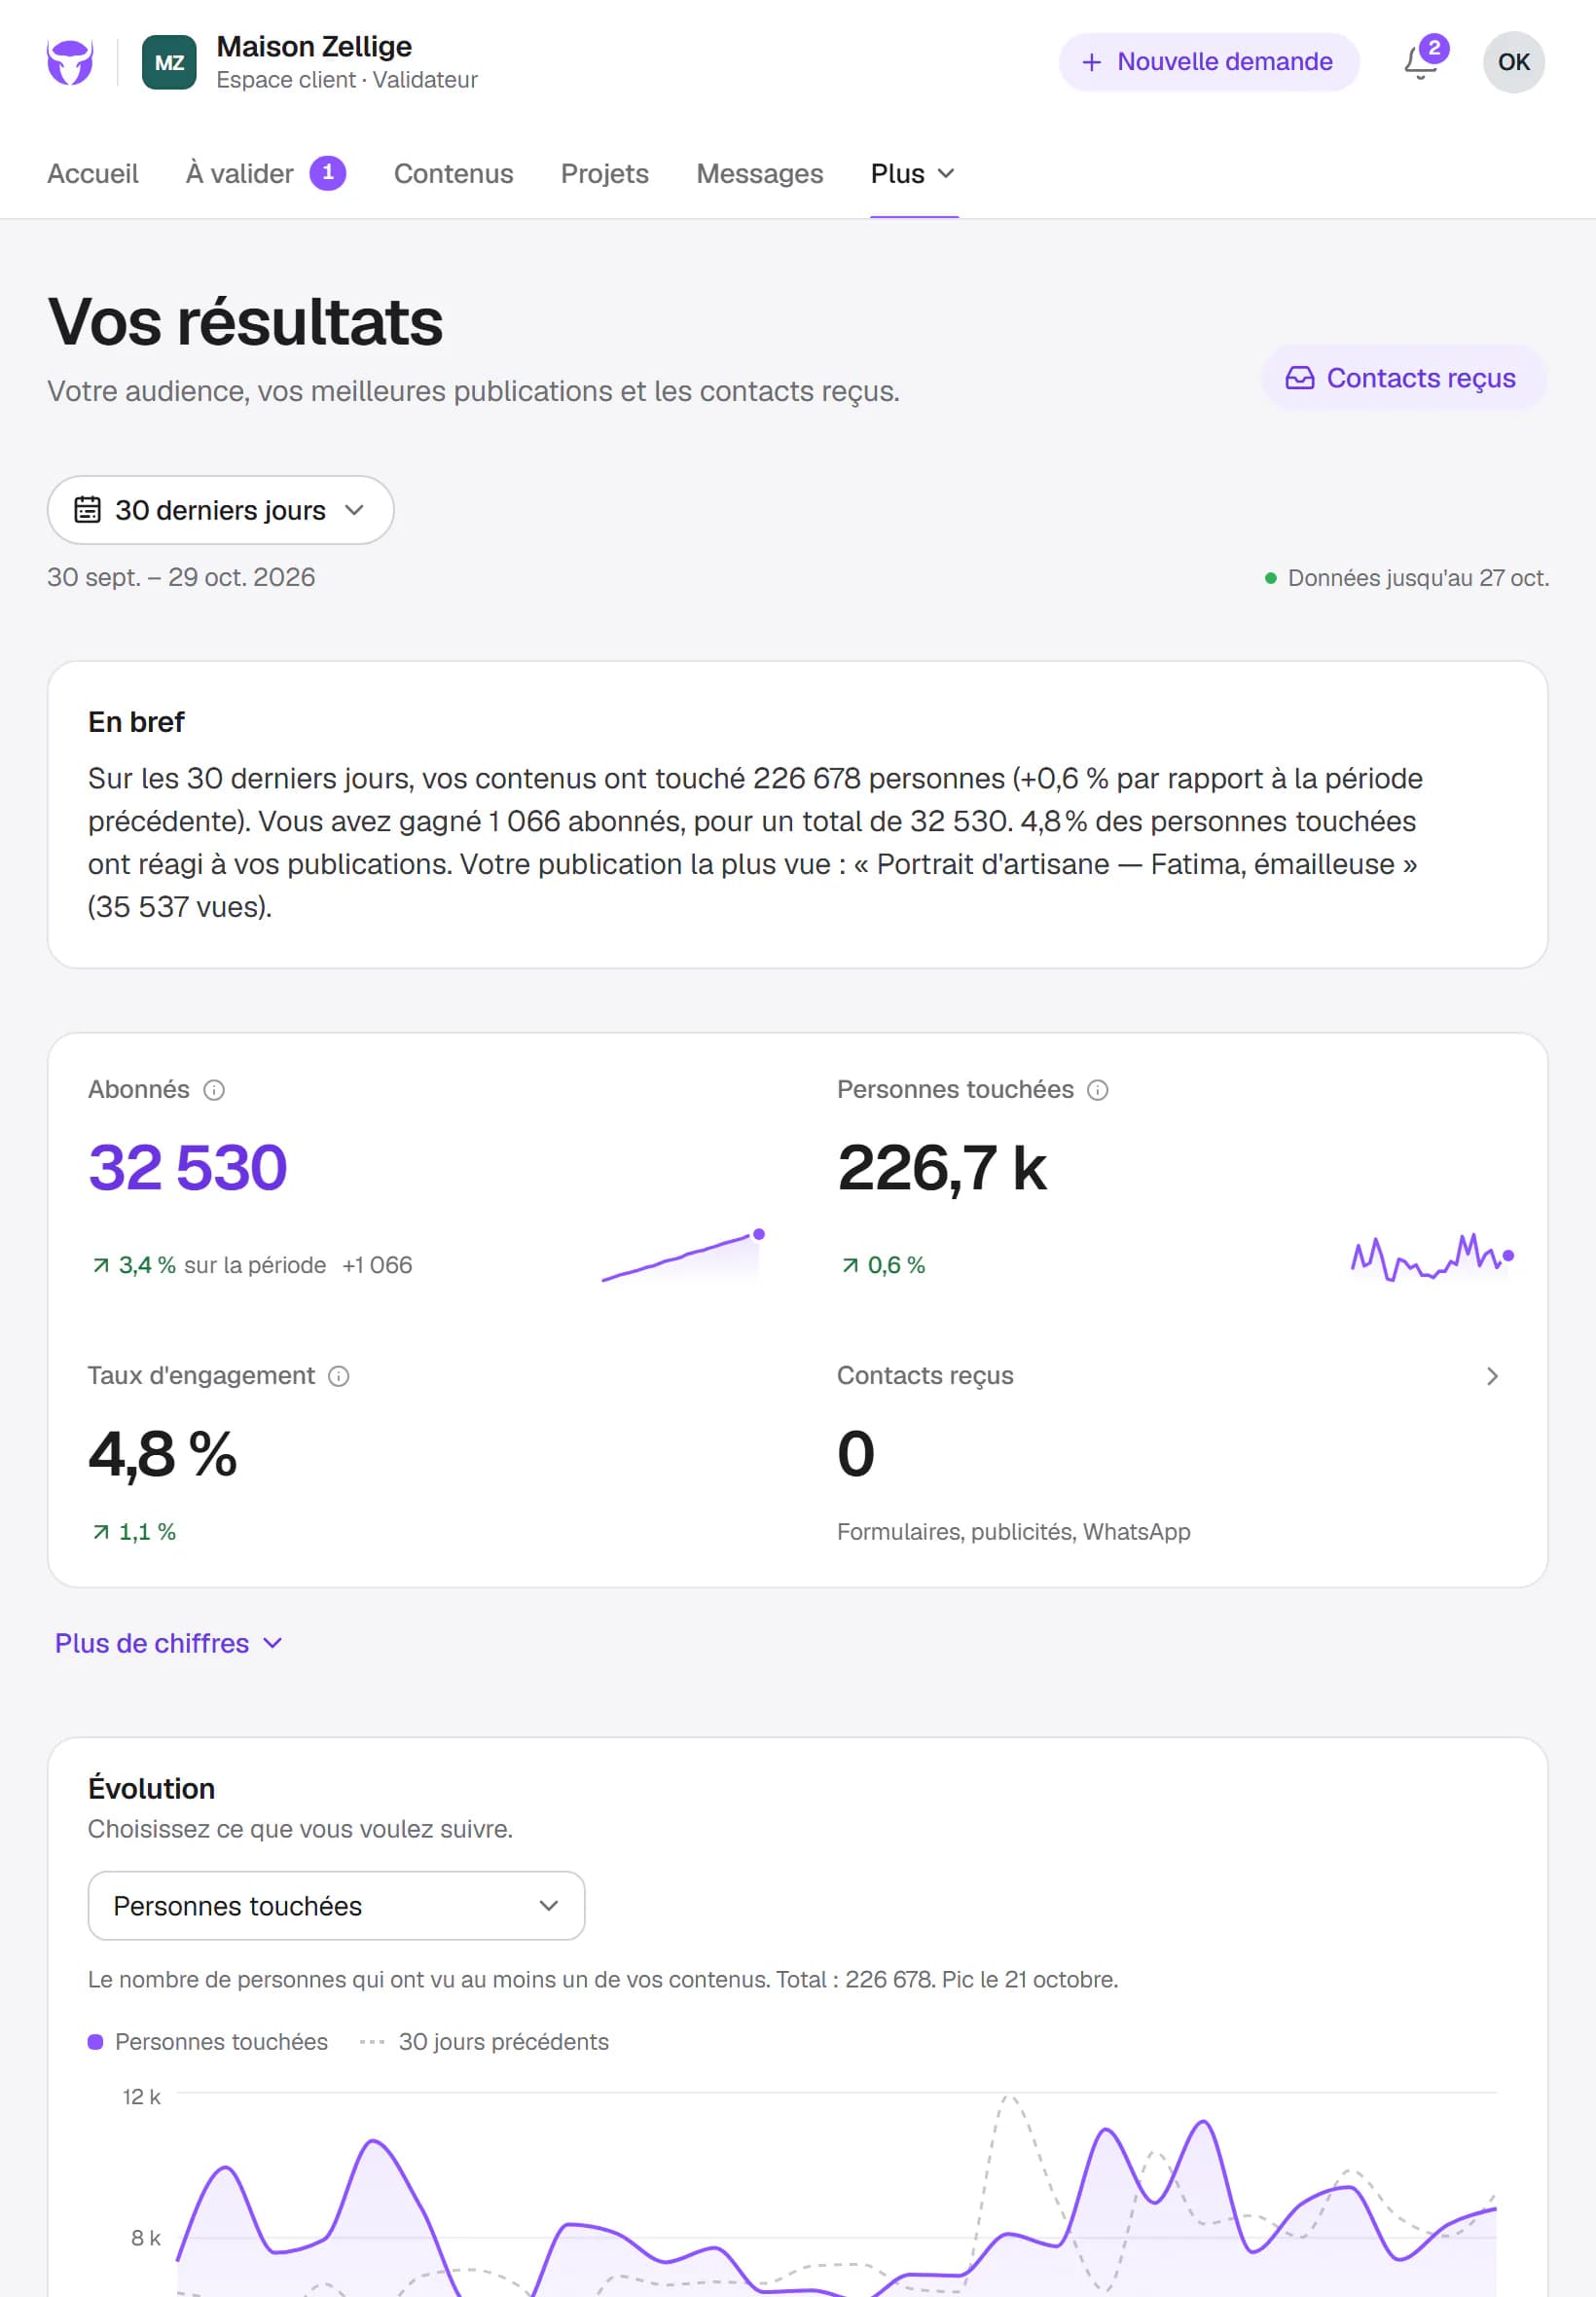Click the En bref heading
This screenshot has height=2297, width=1596.
[136, 722]
